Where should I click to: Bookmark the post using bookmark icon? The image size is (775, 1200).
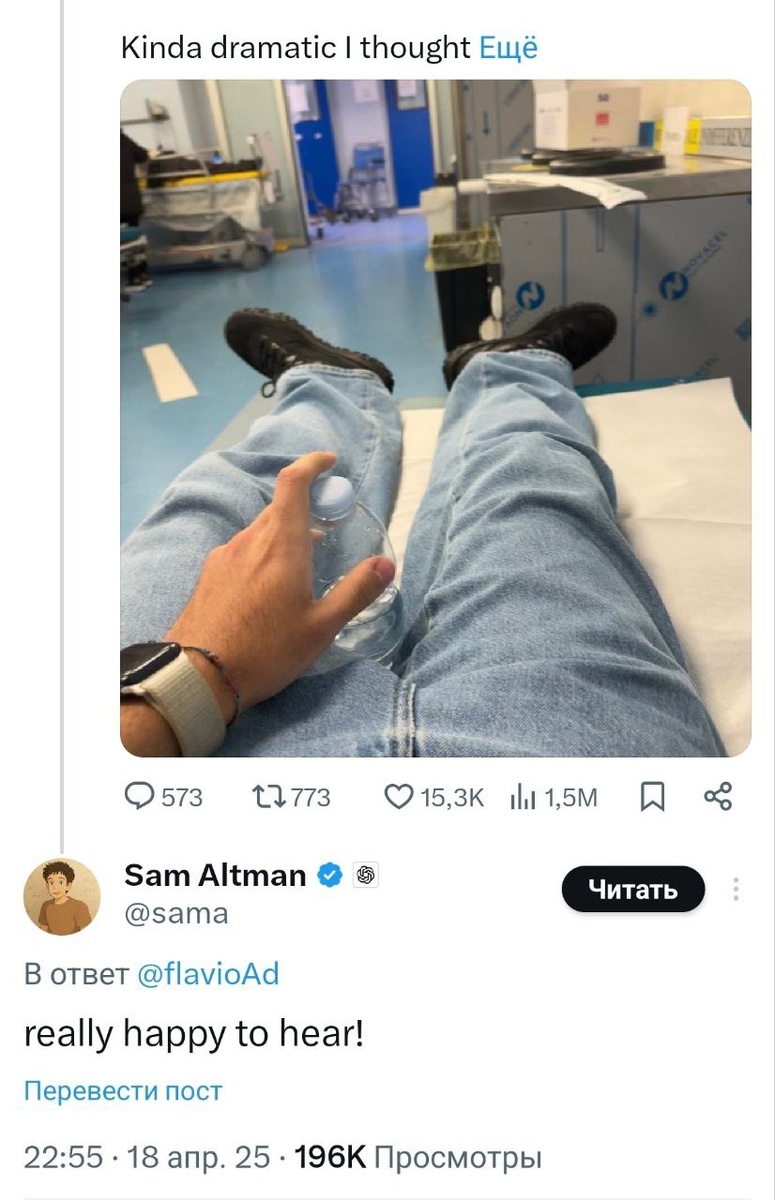[x=652, y=796]
